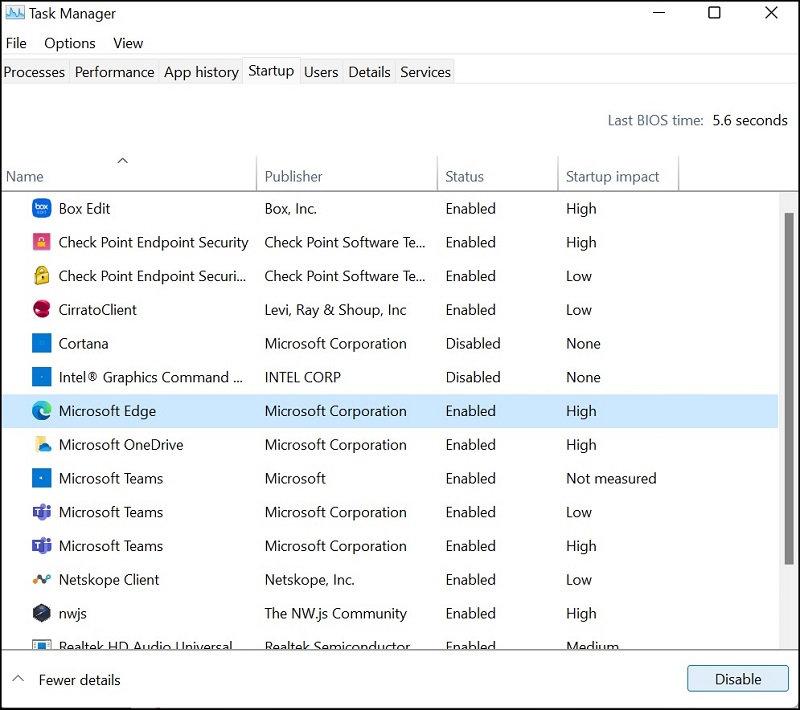Select the "Cortana" name text
The width and height of the screenshot is (800, 710).
coord(83,343)
